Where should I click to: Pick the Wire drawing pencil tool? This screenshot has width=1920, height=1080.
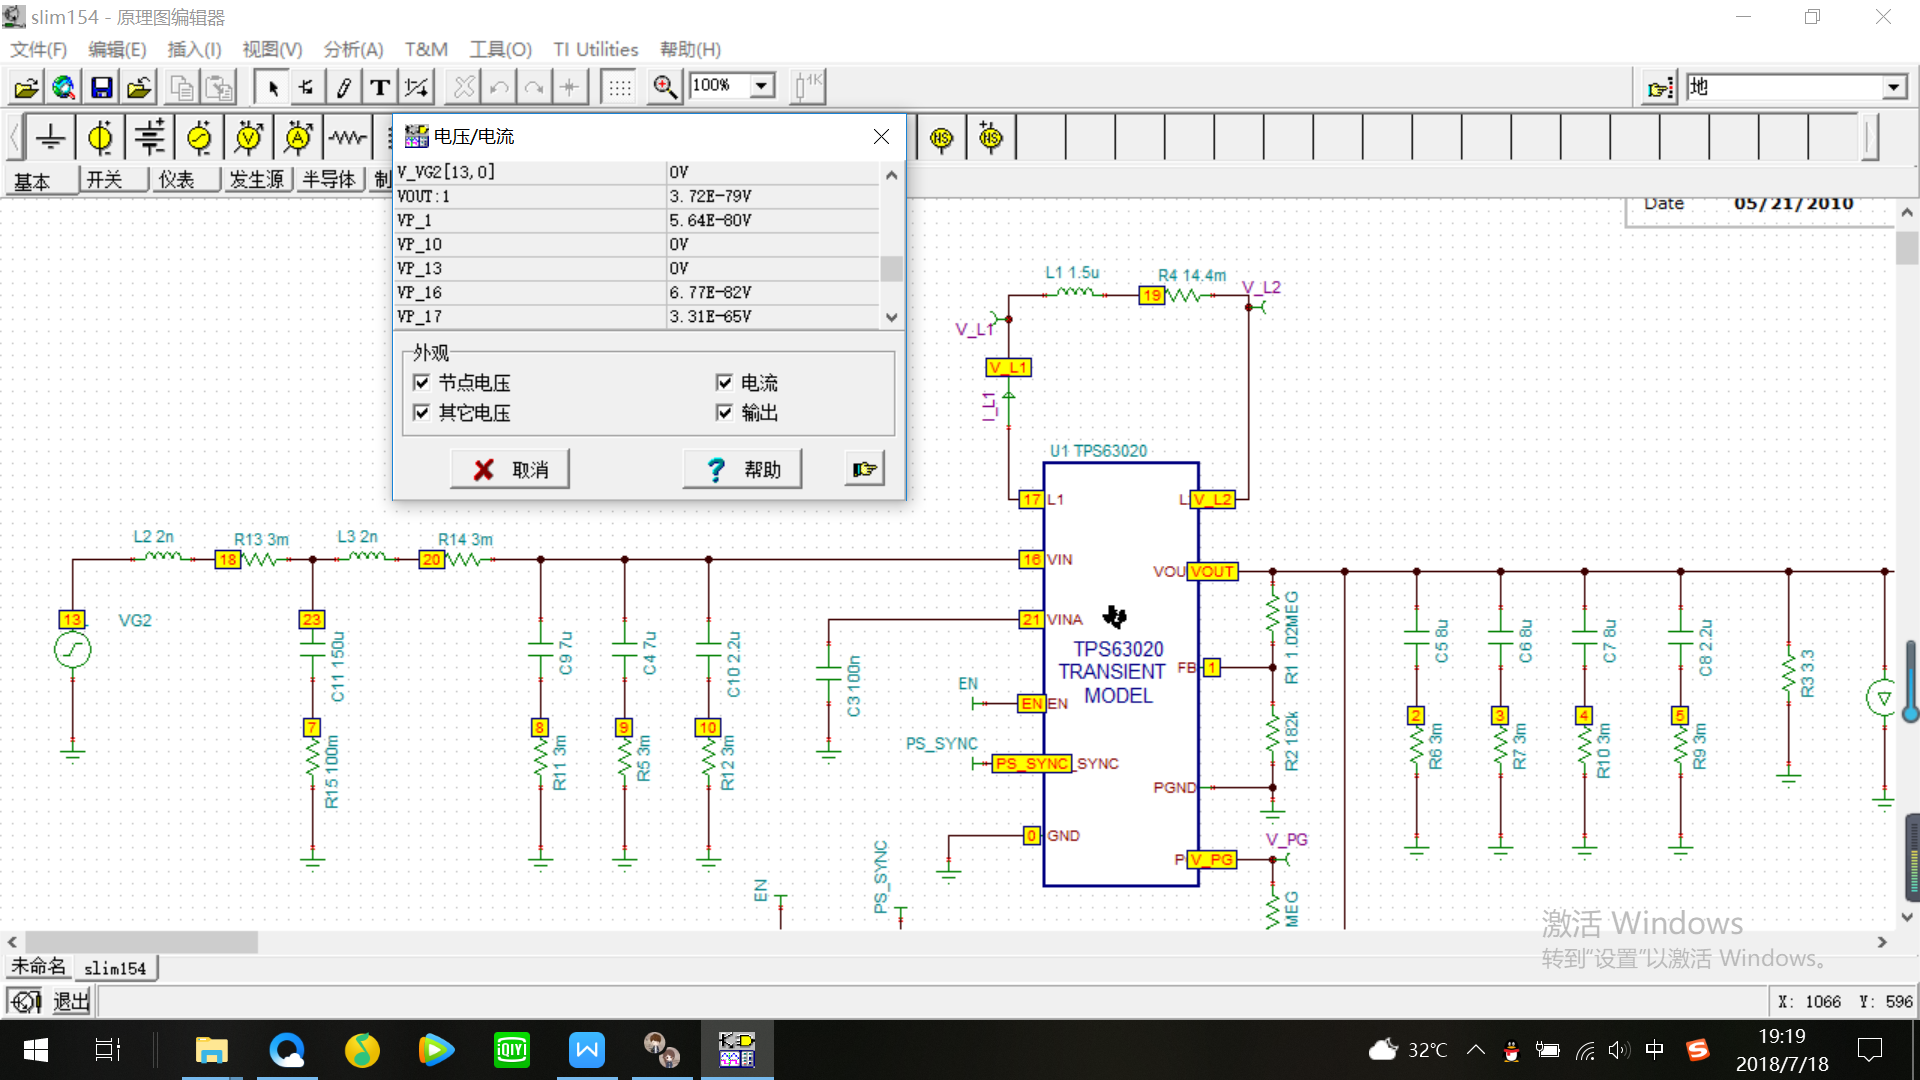(x=343, y=88)
